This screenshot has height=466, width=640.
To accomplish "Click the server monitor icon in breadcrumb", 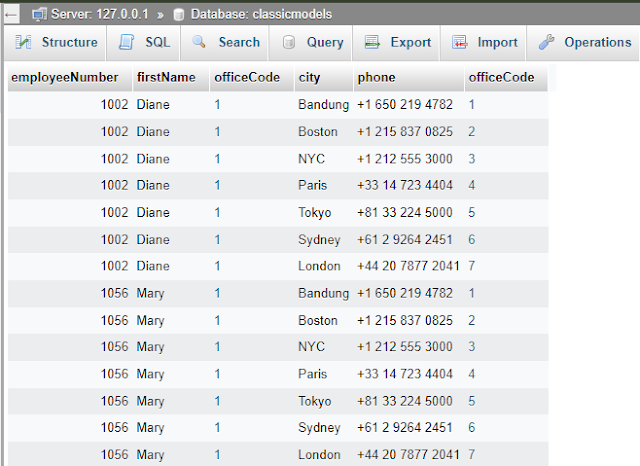I will 40,15.
